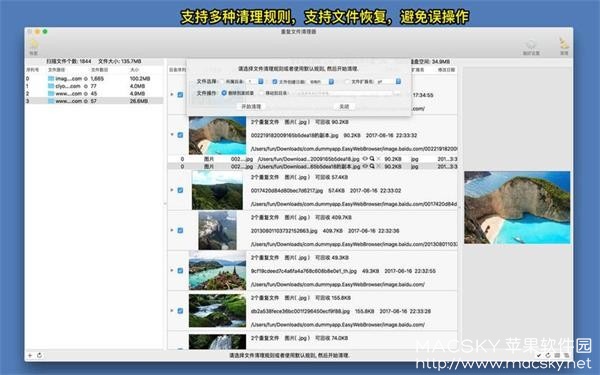600x375 pixels.
Task: Open the 所属目录 dropdown in the dialog
Action: (x=261, y=82)
